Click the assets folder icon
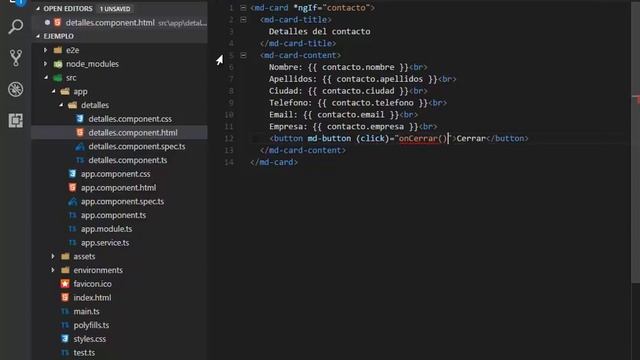The width and height of the screenshot is (640, 360). click(x=65, y=256)
